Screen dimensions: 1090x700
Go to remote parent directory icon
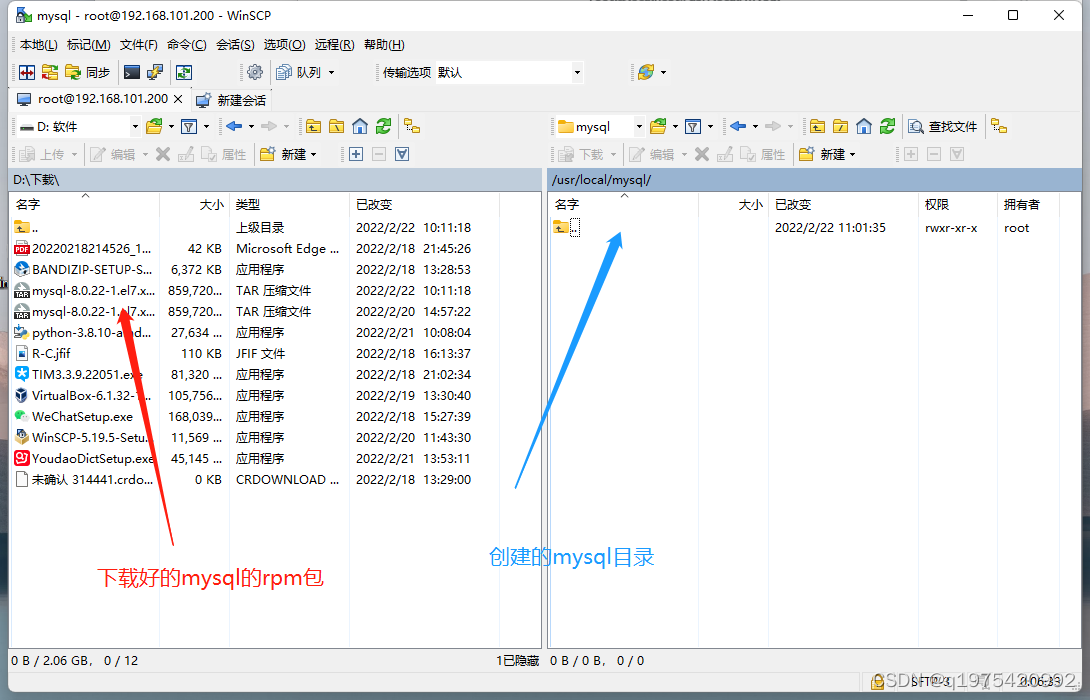[x=818, y=127]
